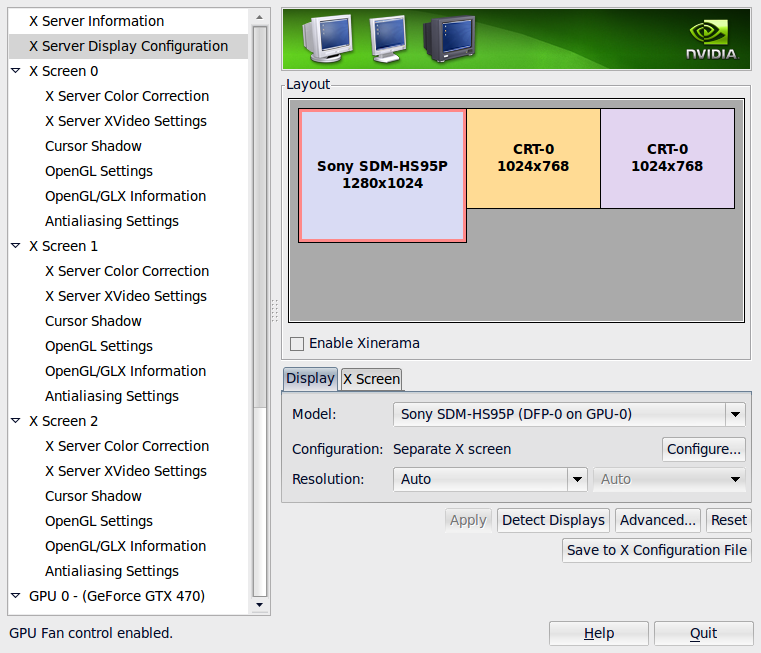Click Save to X Configuration File
This screenshot has height=653, width=761.
656,550
